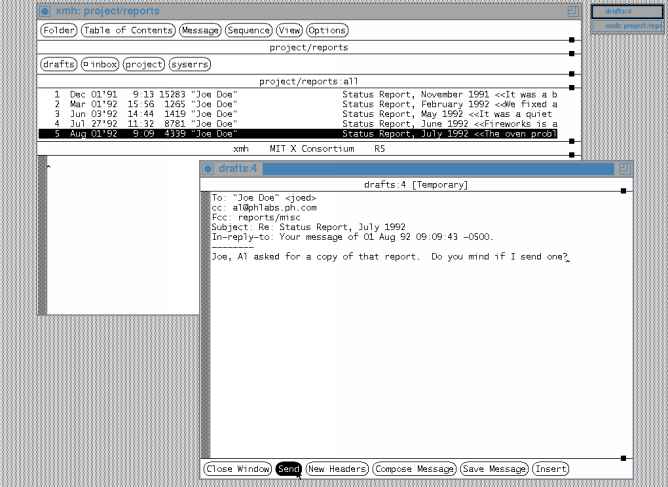Click the Save Message button
668x487 pixels.
point(494,468)
